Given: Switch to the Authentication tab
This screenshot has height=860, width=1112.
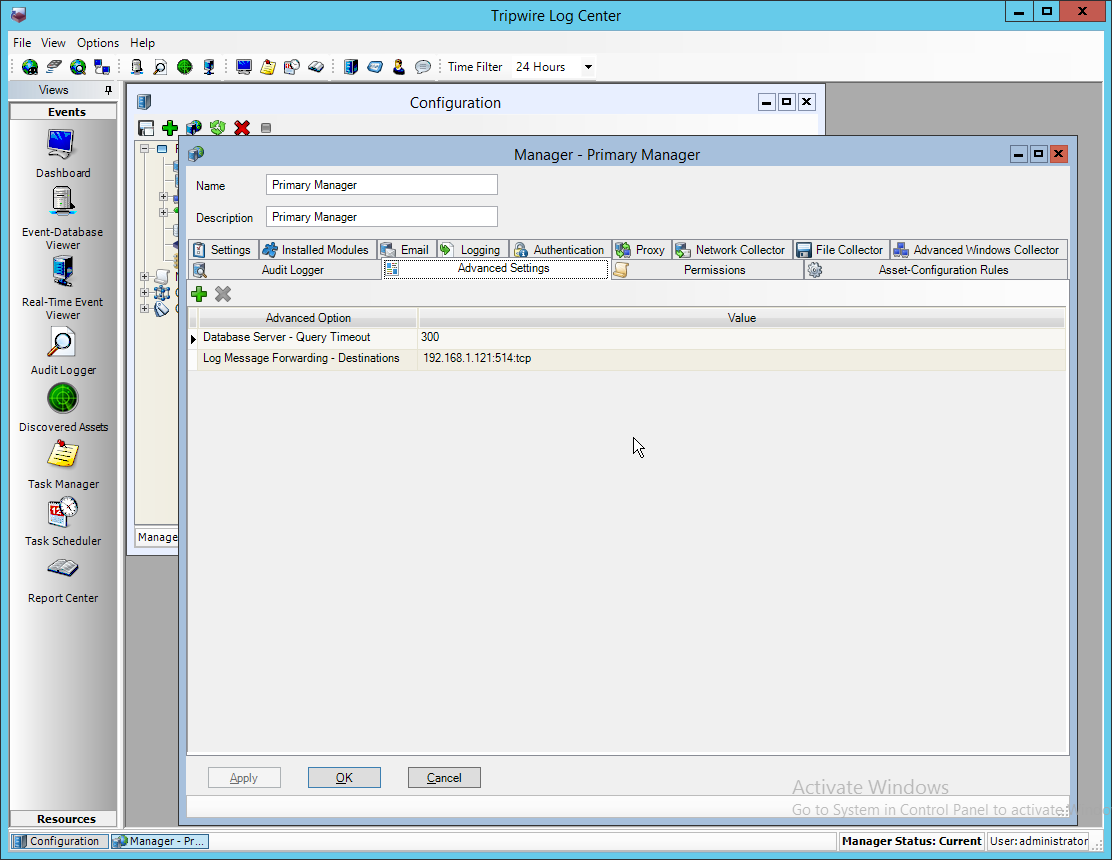Looking at the screenshot, I should (560, 250).
